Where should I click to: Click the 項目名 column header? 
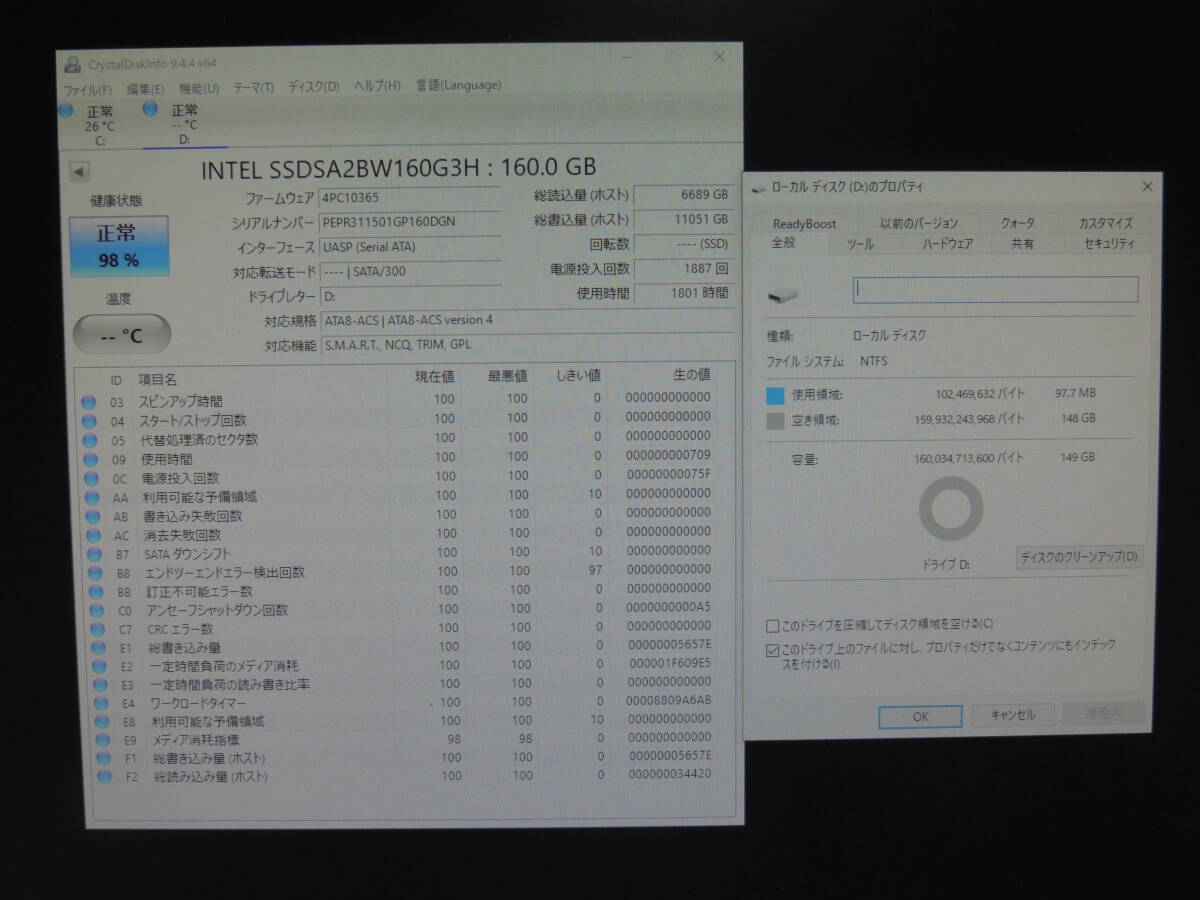click(x=158, y=380)
